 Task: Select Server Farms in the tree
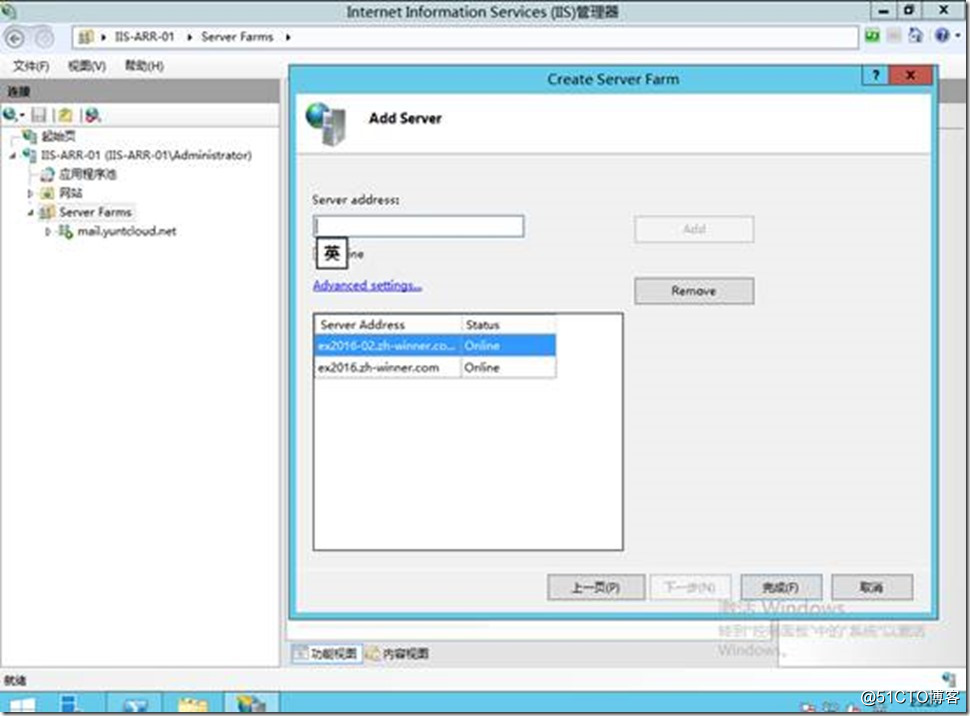point(95,212)
